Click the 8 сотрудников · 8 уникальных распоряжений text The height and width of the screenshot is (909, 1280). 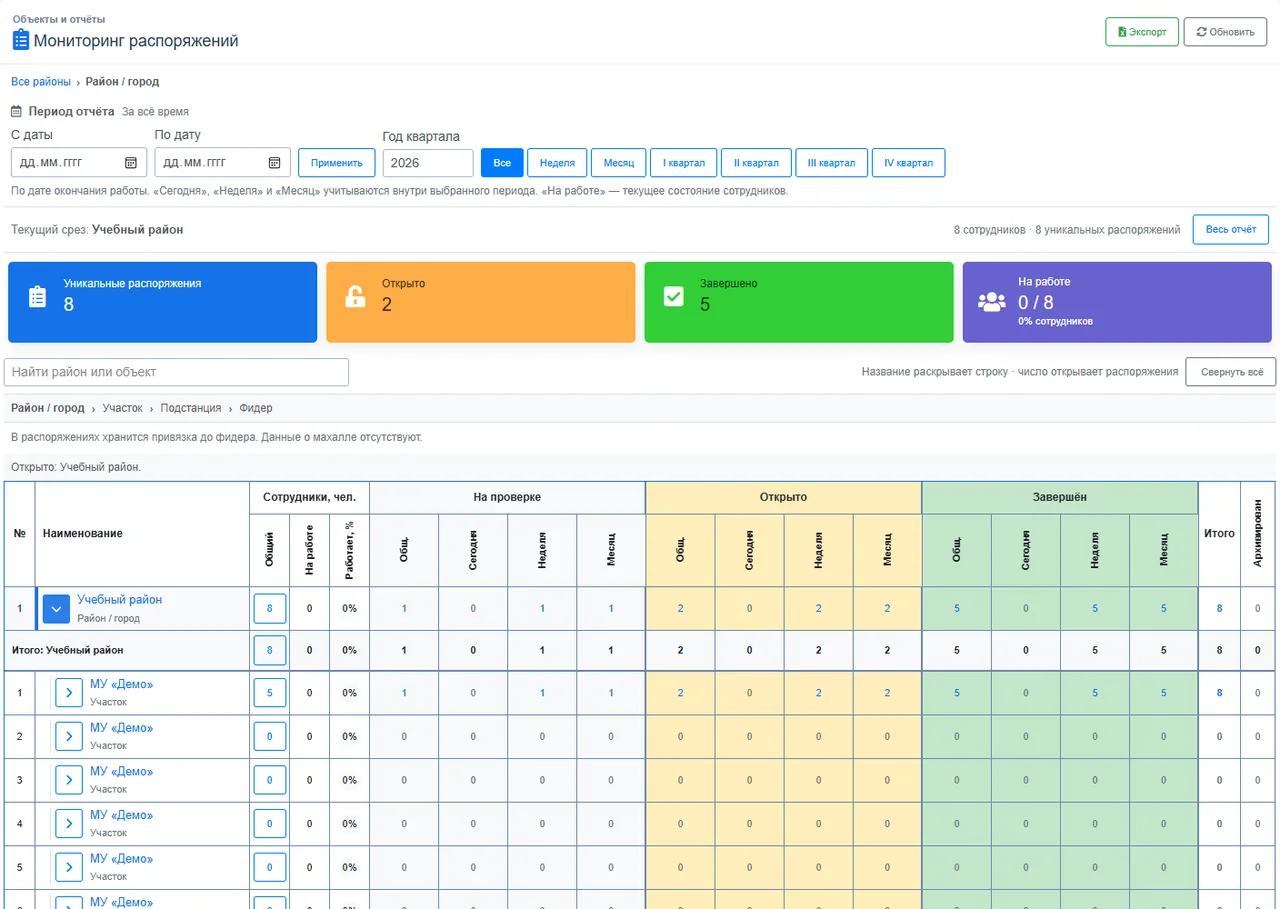point(1067,230)
